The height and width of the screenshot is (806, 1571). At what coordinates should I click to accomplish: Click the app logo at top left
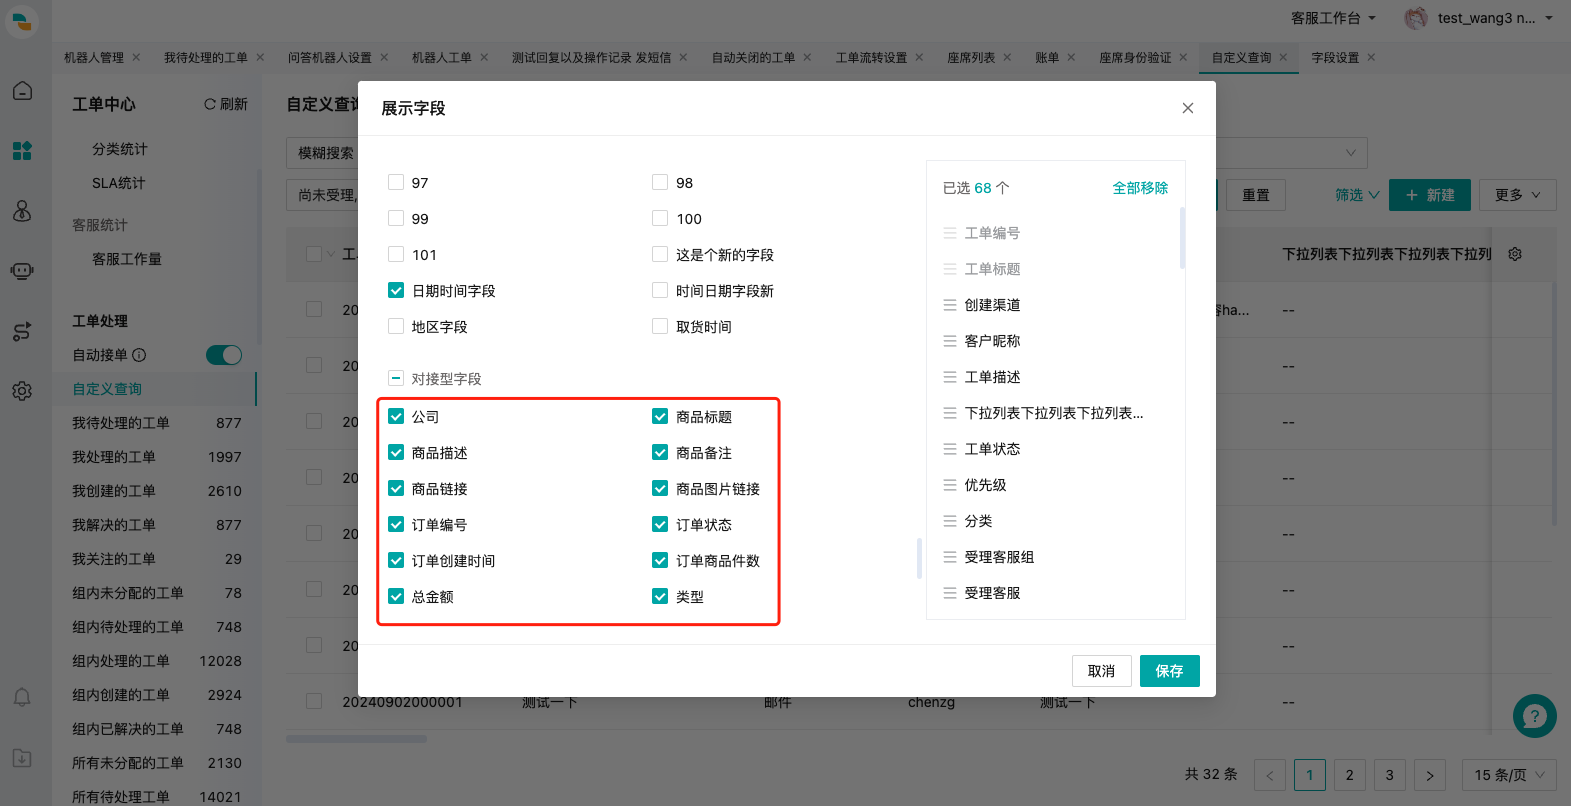click(x=22, y=20)
